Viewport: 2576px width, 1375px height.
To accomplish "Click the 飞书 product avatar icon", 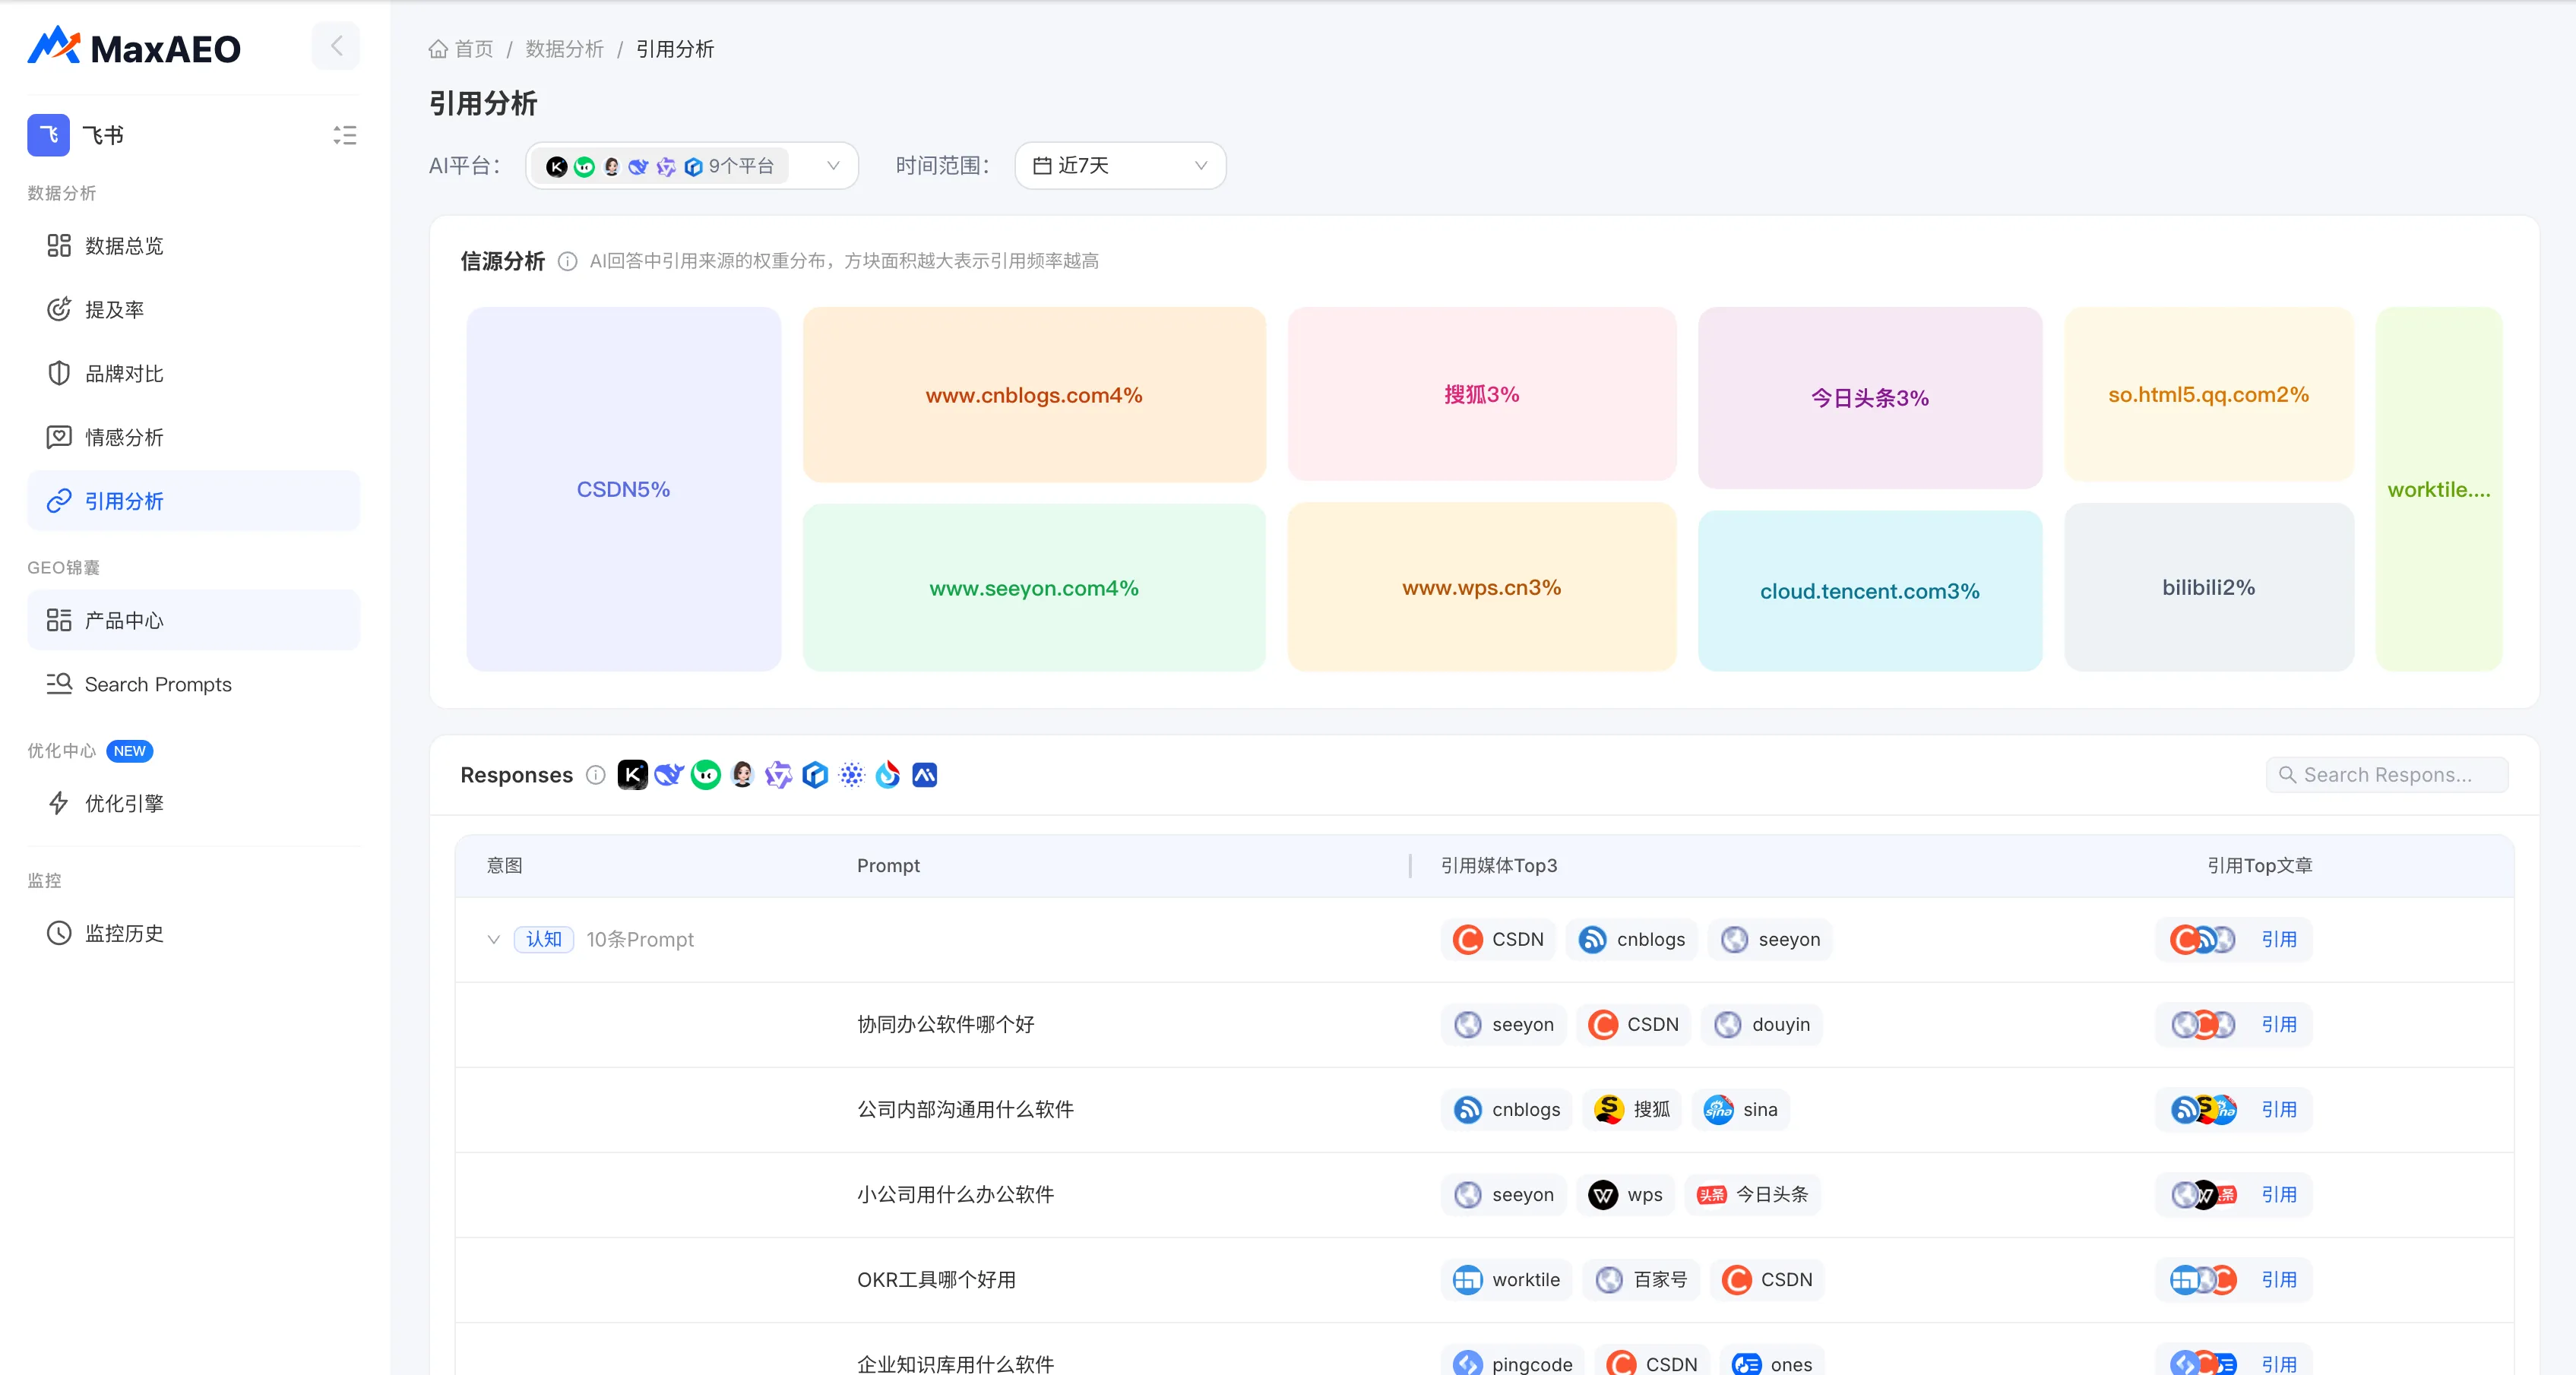I will (48, 135).
